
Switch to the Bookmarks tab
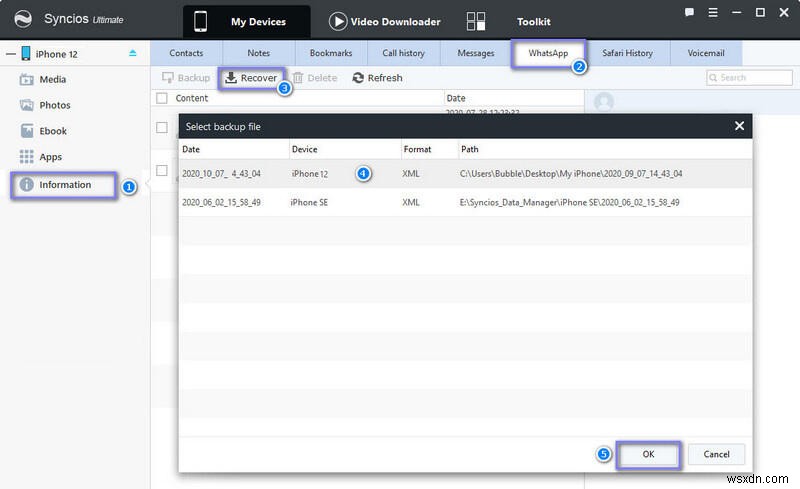[331, 53]
